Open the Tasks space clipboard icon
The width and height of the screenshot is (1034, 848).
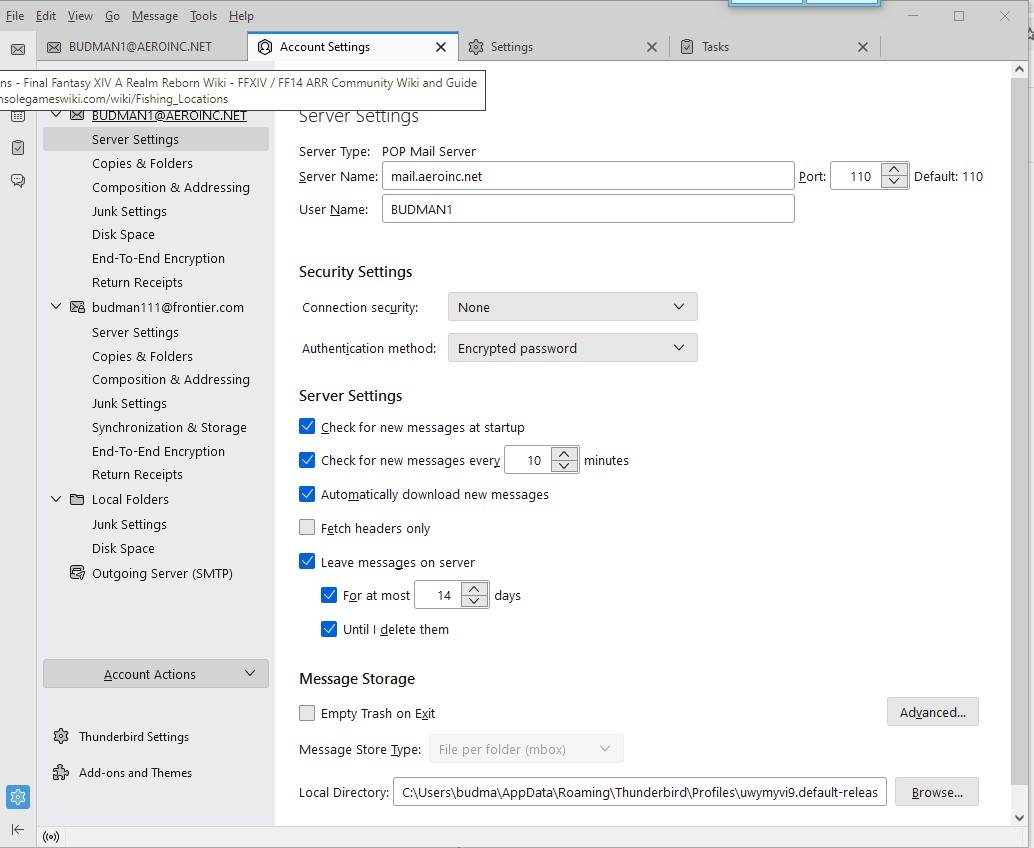pos(18,148)
